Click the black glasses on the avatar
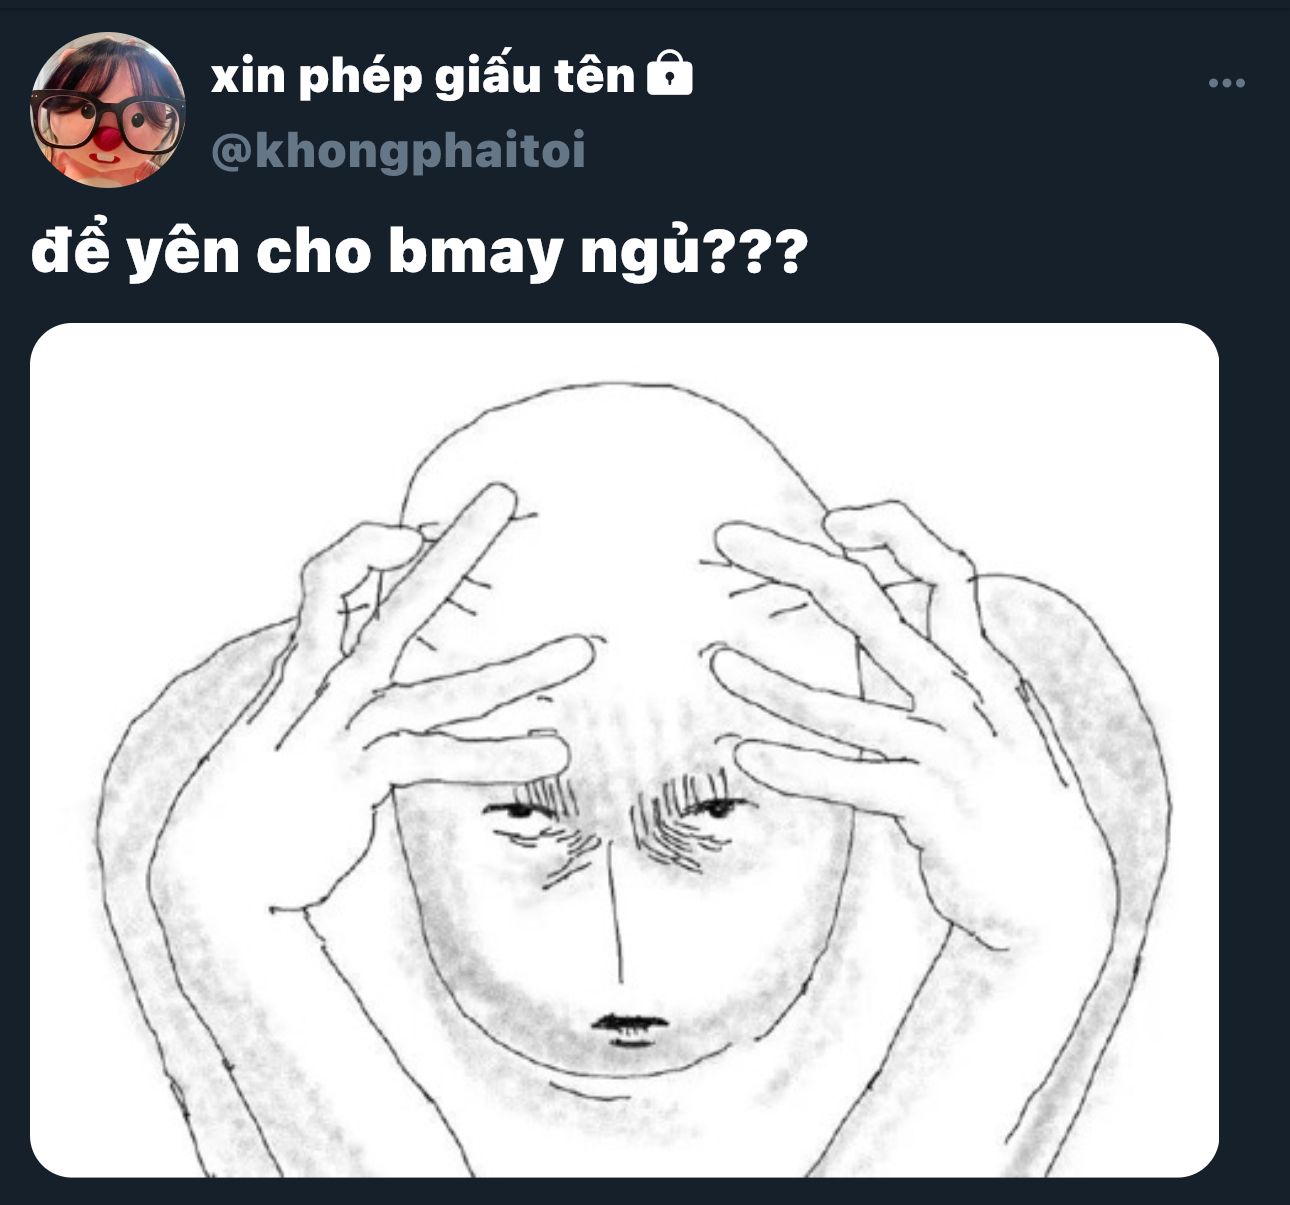Viewport: 1290px width, 1205px height. 108,118
